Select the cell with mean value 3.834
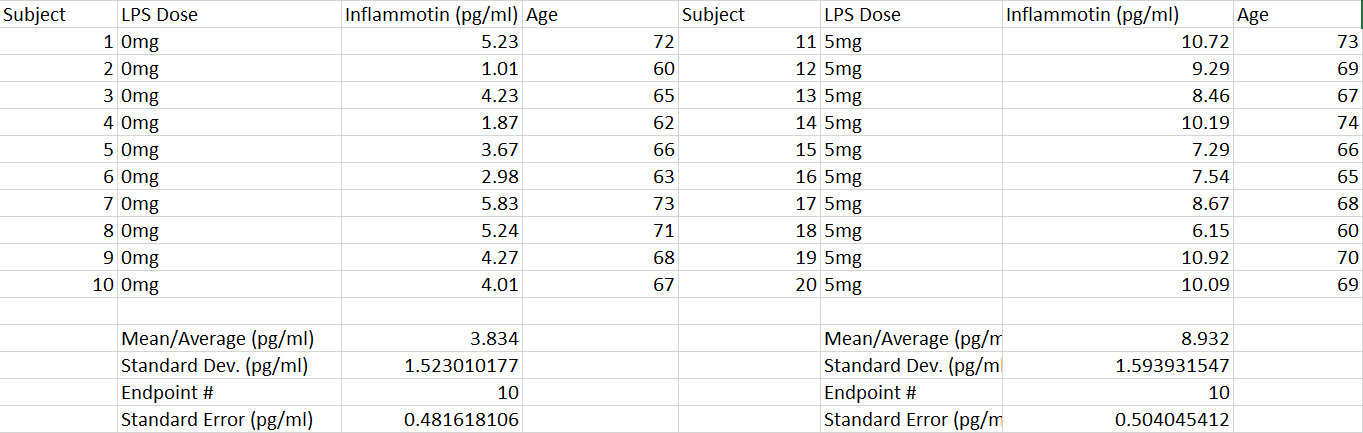This screenshot has height=433, width=1363. coord(432,339)
